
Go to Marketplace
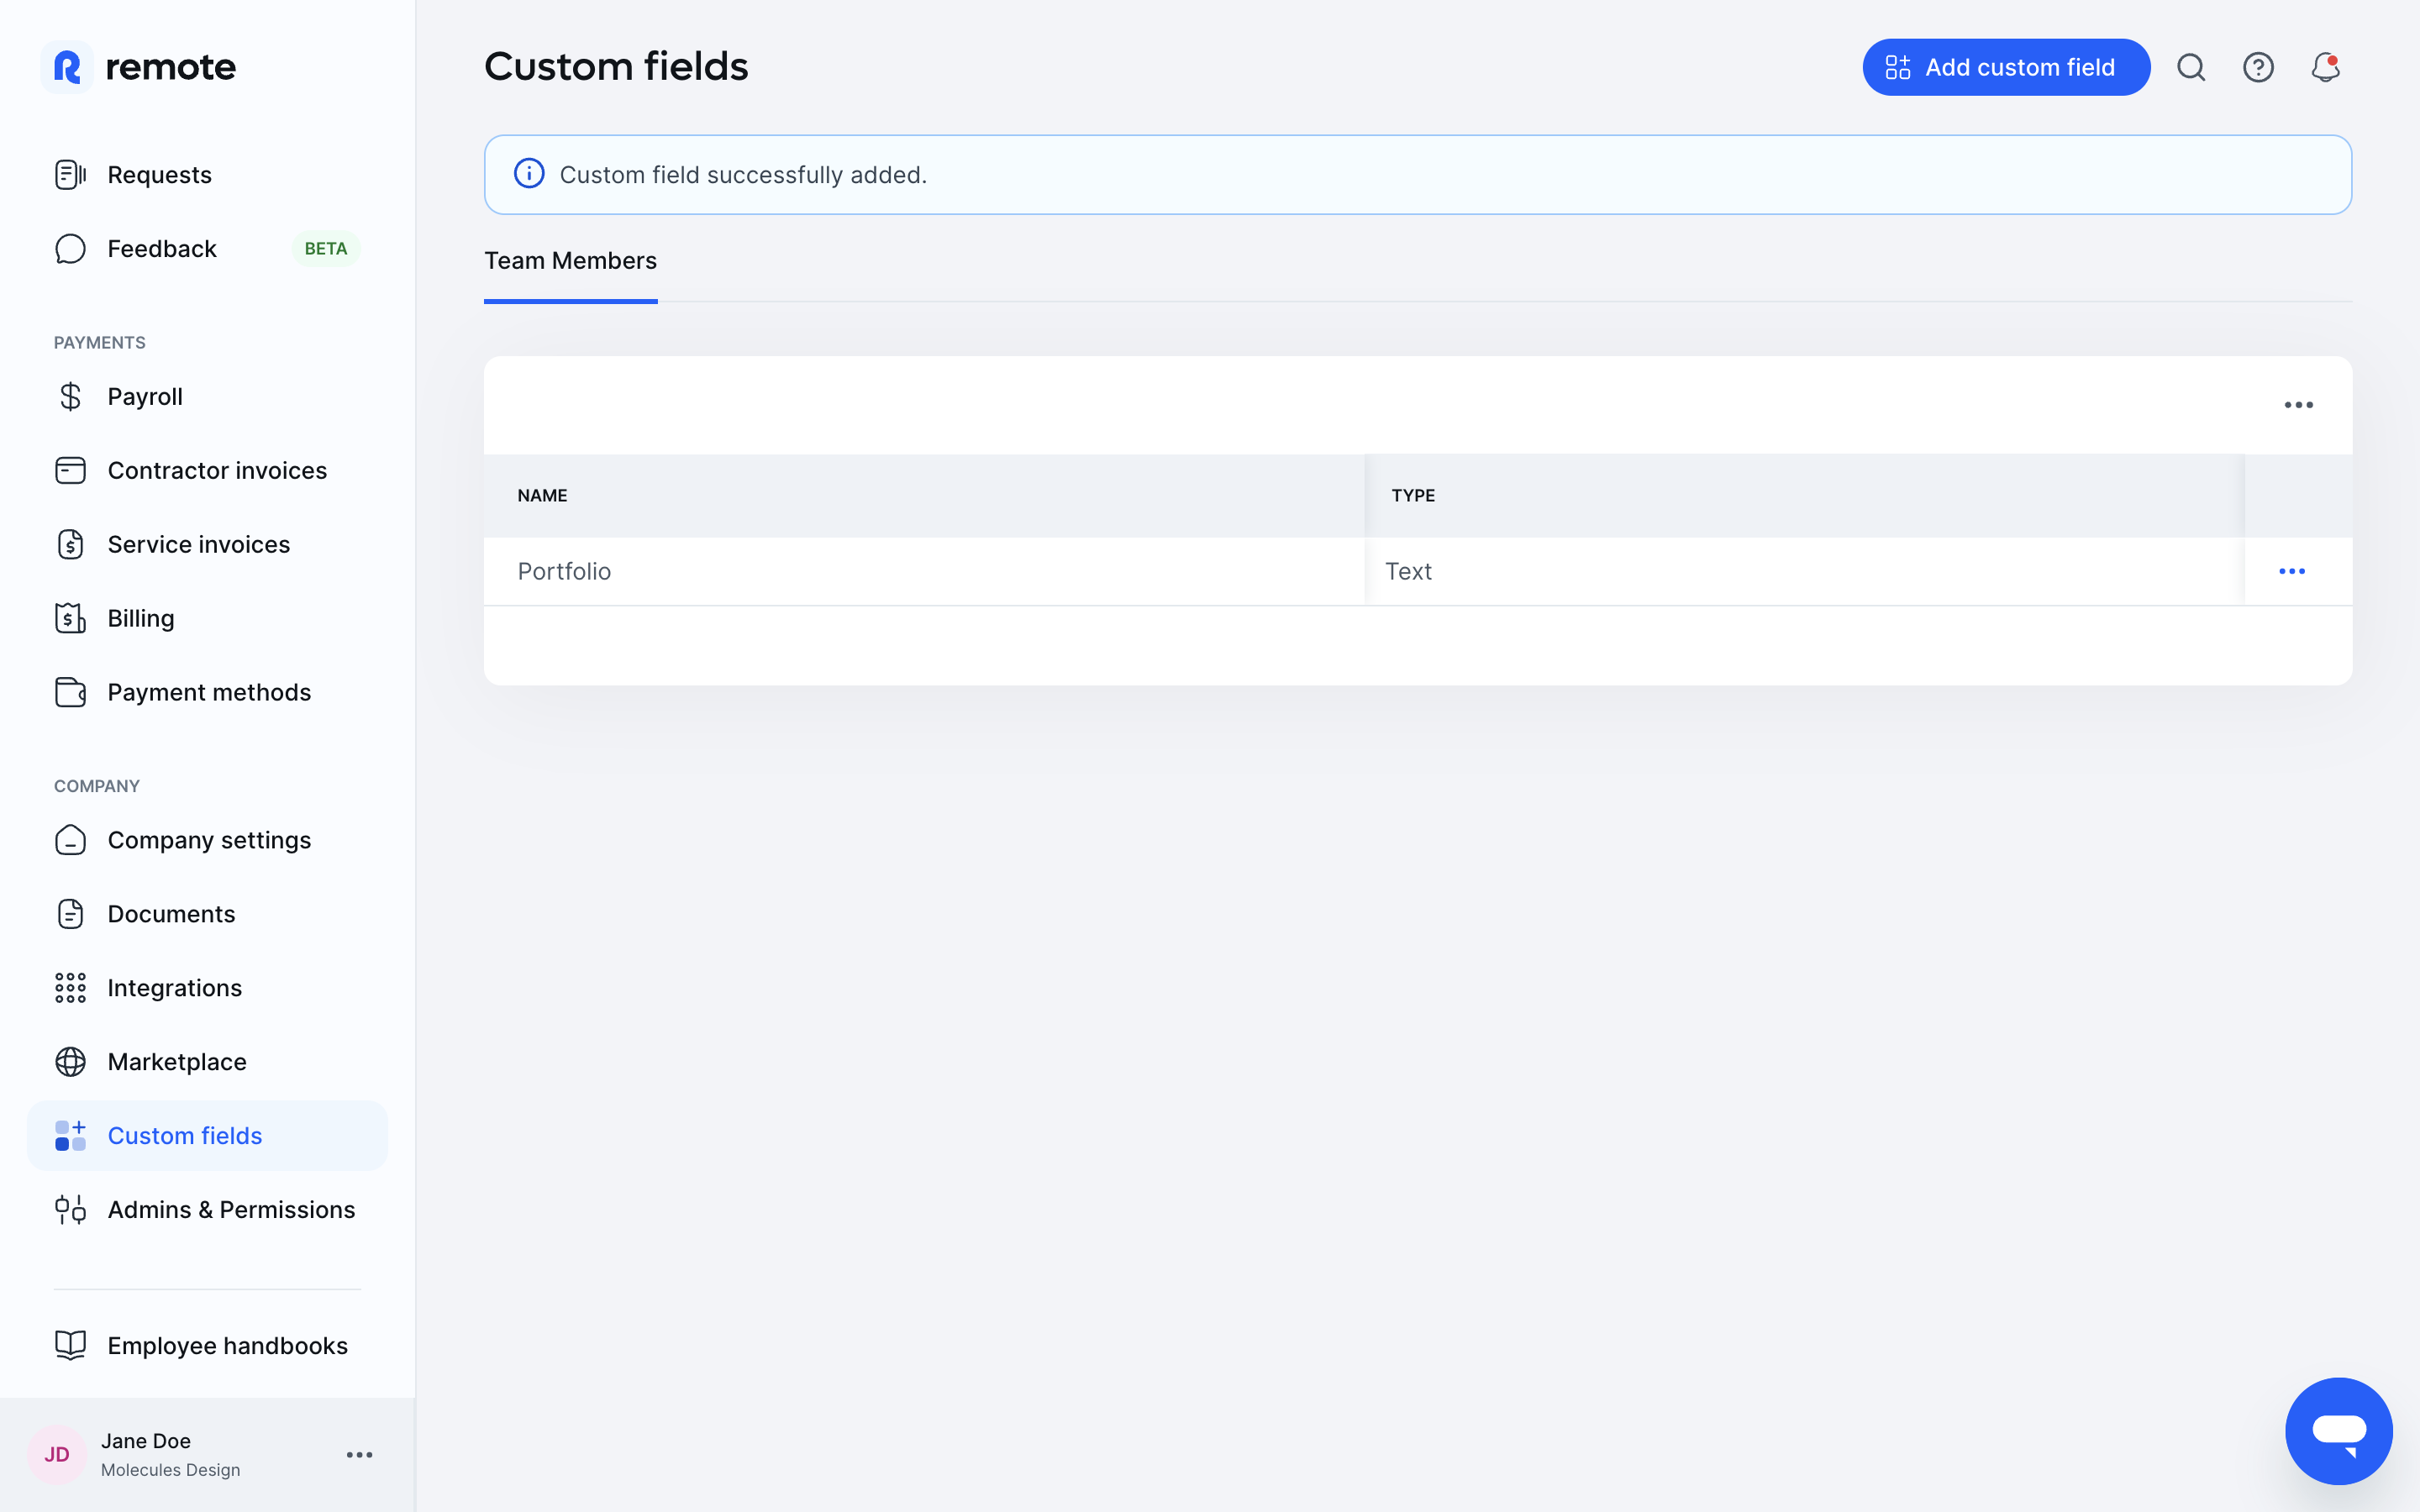pyautogui.click(x=207, y=1063)
